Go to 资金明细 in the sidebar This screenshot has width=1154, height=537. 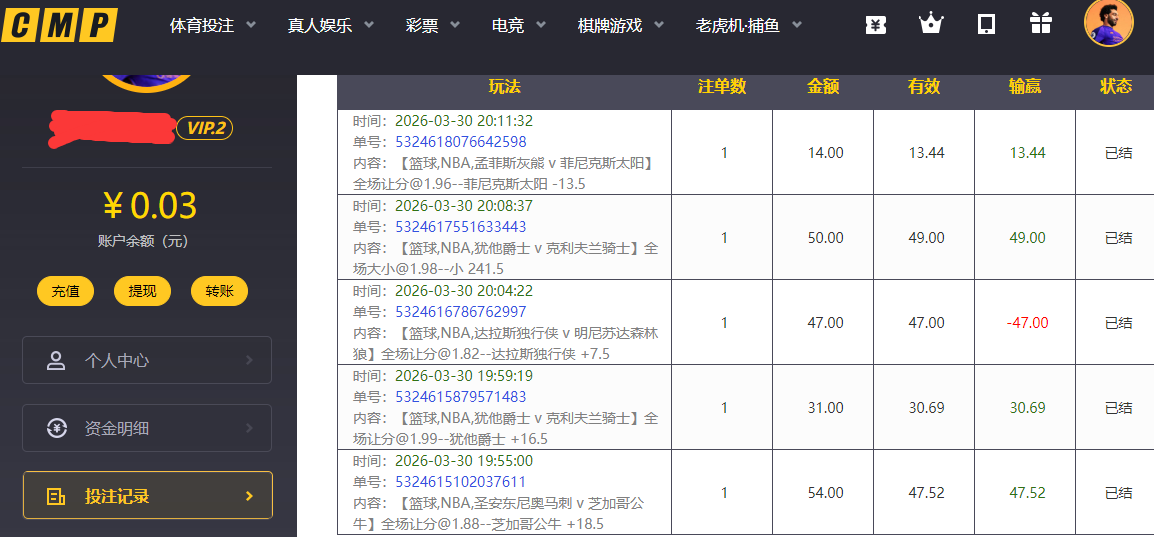tap(147, 428)
